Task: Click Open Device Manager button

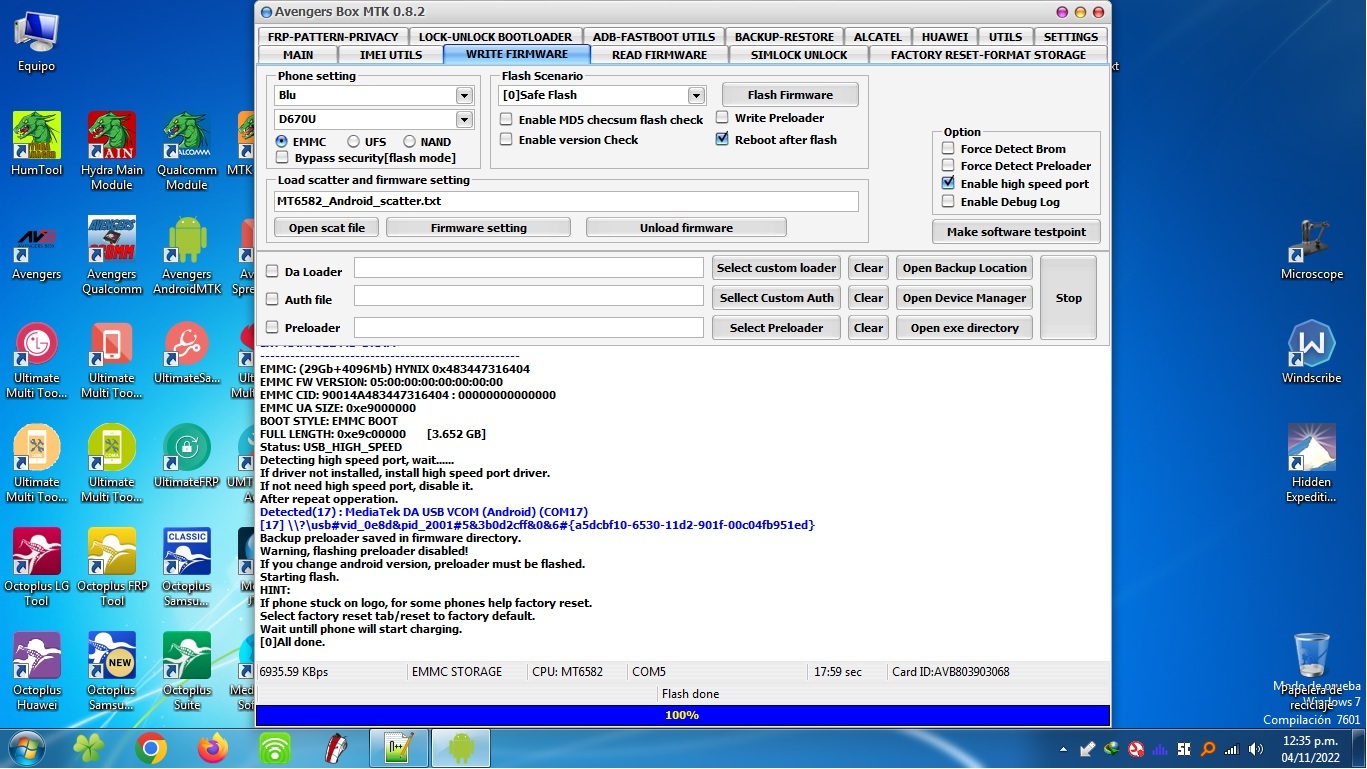Action: click(x=964, y=298)
